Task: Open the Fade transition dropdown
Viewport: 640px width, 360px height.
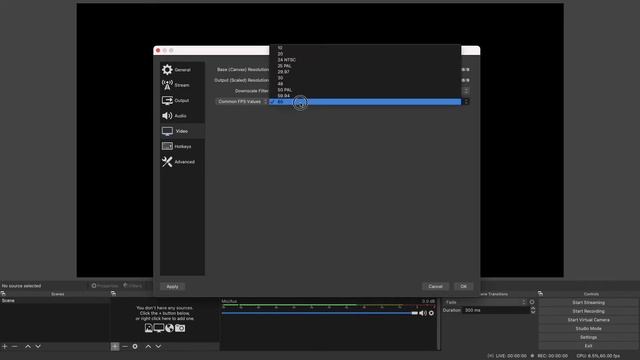Action: (x=485, y=302)
